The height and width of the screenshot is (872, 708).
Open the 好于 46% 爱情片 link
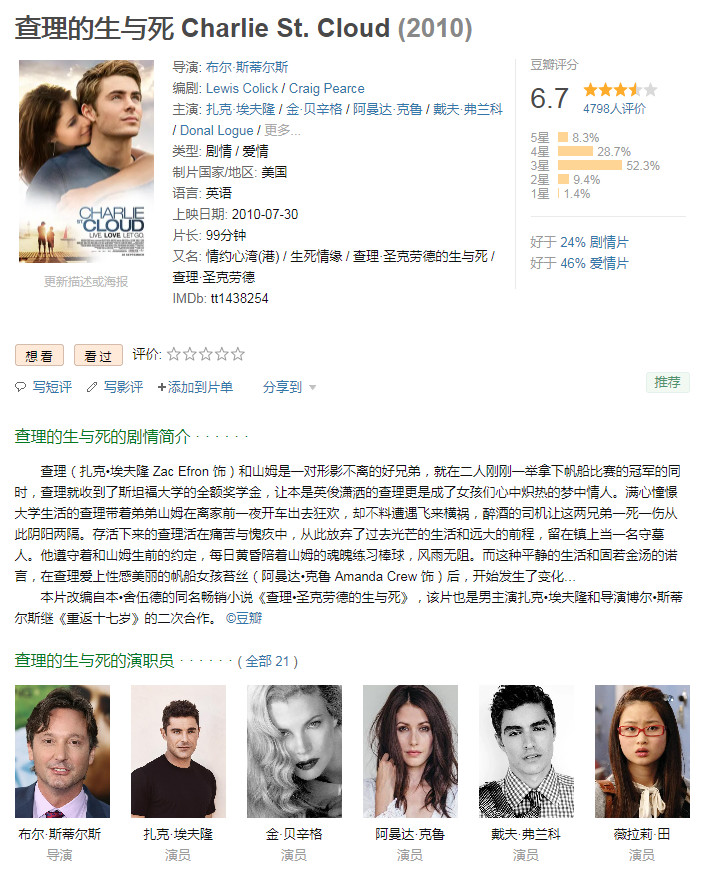579,263
